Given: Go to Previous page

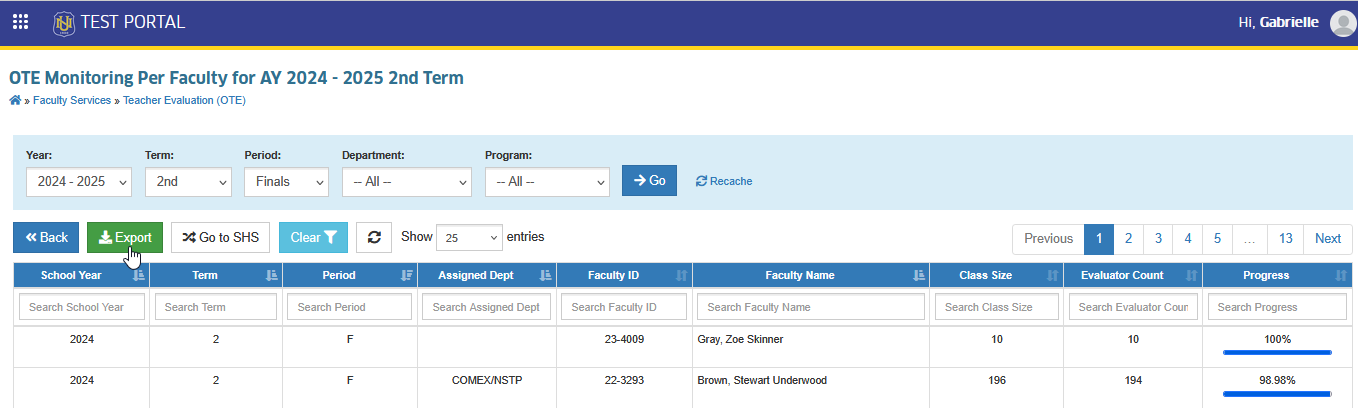Looking at the screenshot, I should (x=1048, y=239).
